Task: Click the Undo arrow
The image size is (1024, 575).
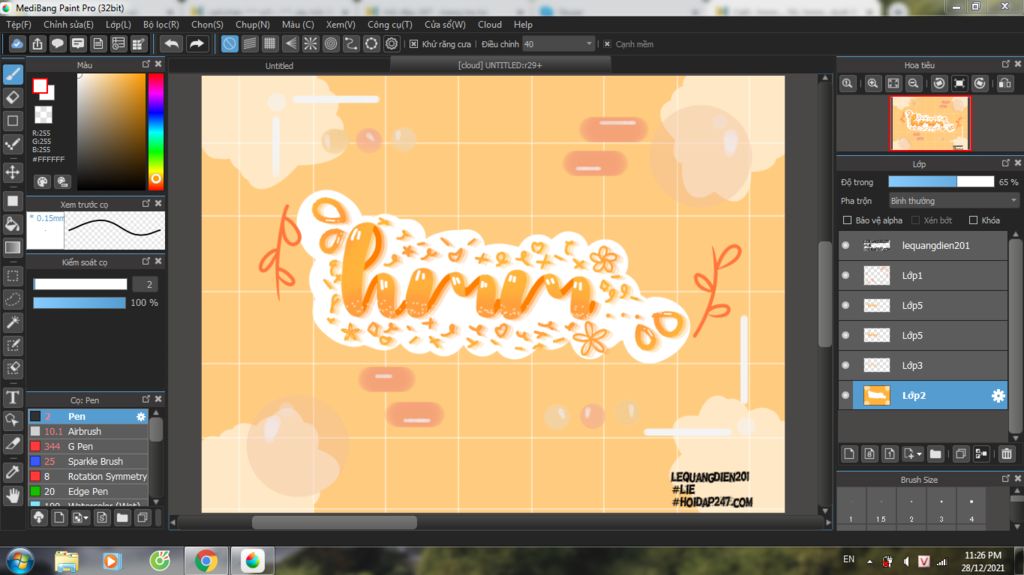Action: 172,44
